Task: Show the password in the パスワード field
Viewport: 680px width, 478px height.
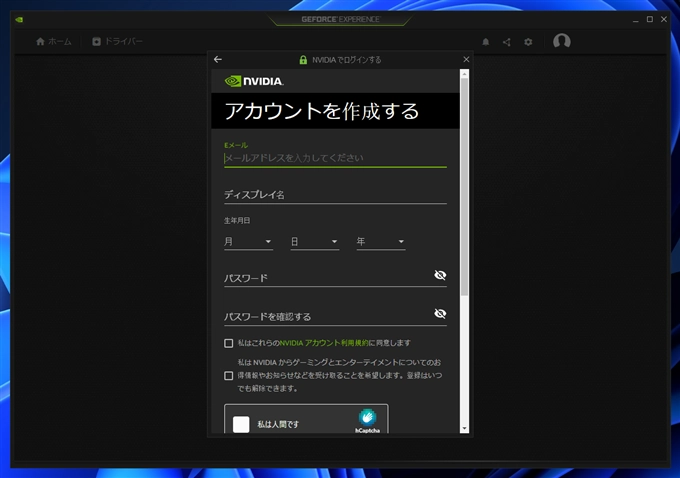Action: [x=440, y=275]
